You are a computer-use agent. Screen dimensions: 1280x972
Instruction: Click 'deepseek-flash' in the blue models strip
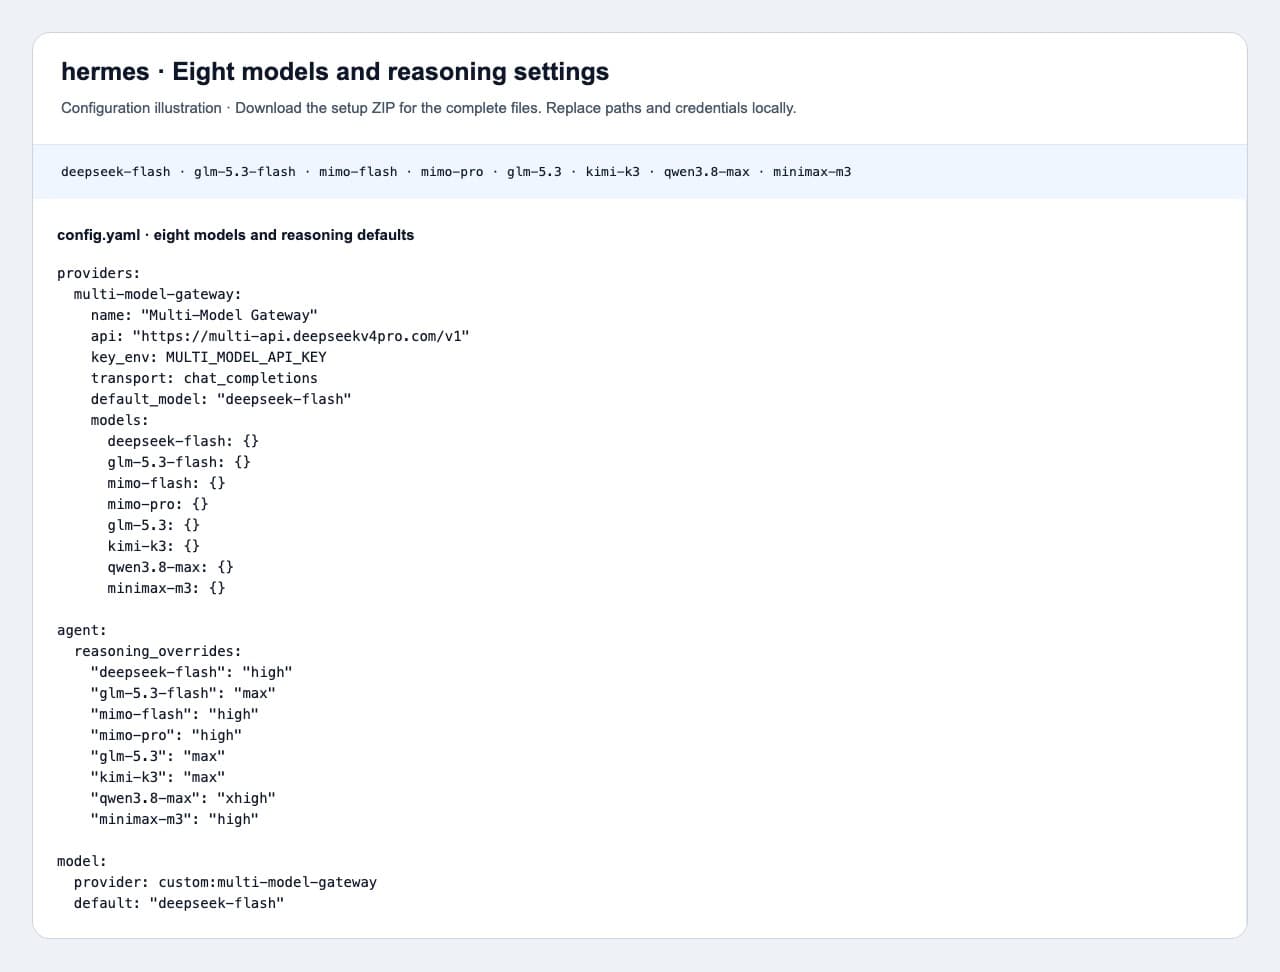point(116,172)
